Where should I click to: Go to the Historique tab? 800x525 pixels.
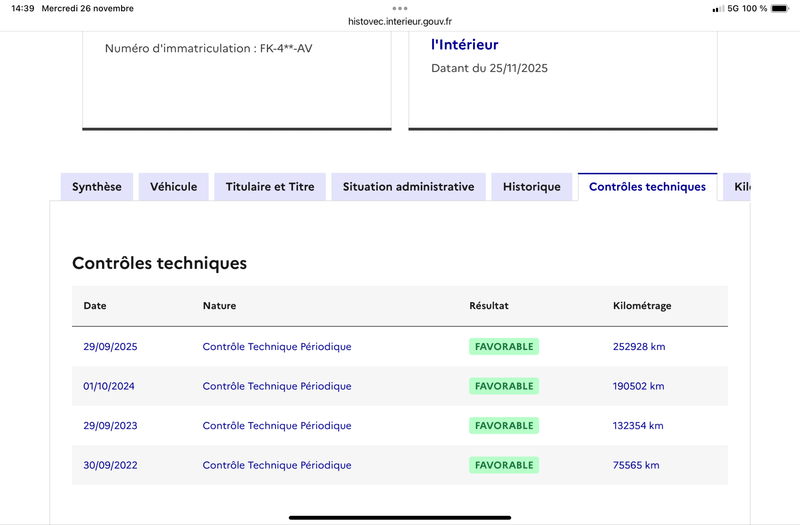532,187
